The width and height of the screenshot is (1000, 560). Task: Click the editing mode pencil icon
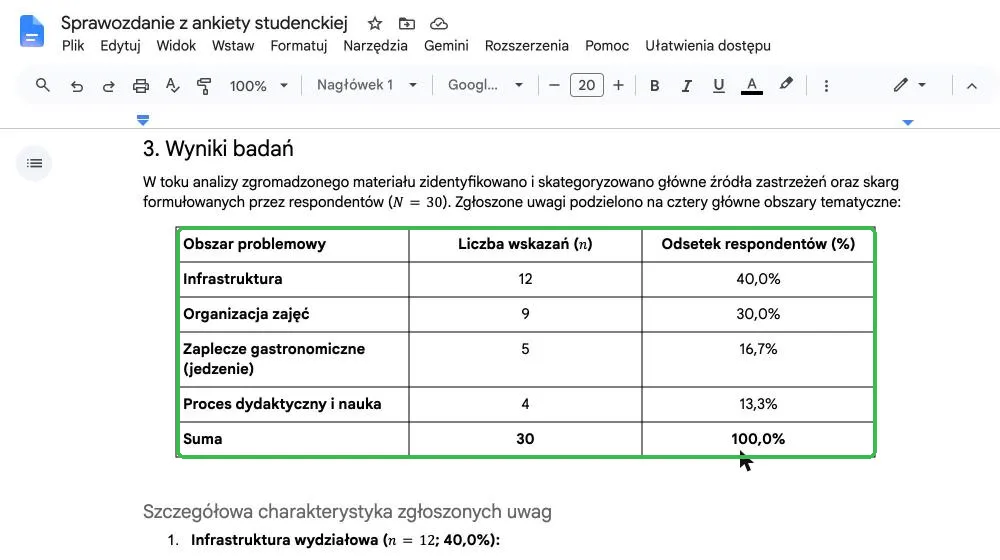901,85
